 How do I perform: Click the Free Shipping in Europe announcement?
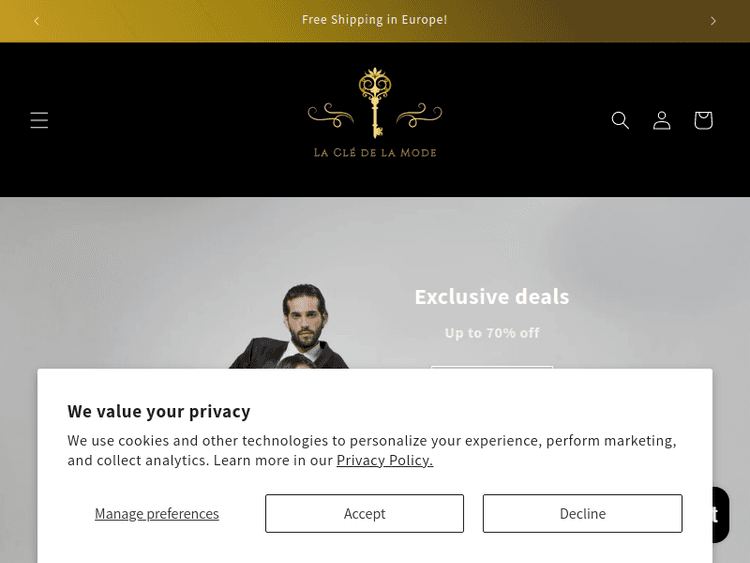[x=375, y=20]
